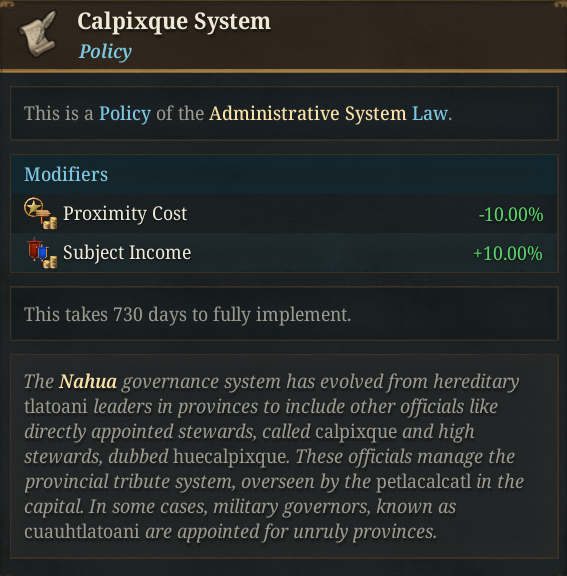This screenshot has width=567, height=576.
Task: Click the Proximity Cost modifier icon
Action: pos(40,213)
